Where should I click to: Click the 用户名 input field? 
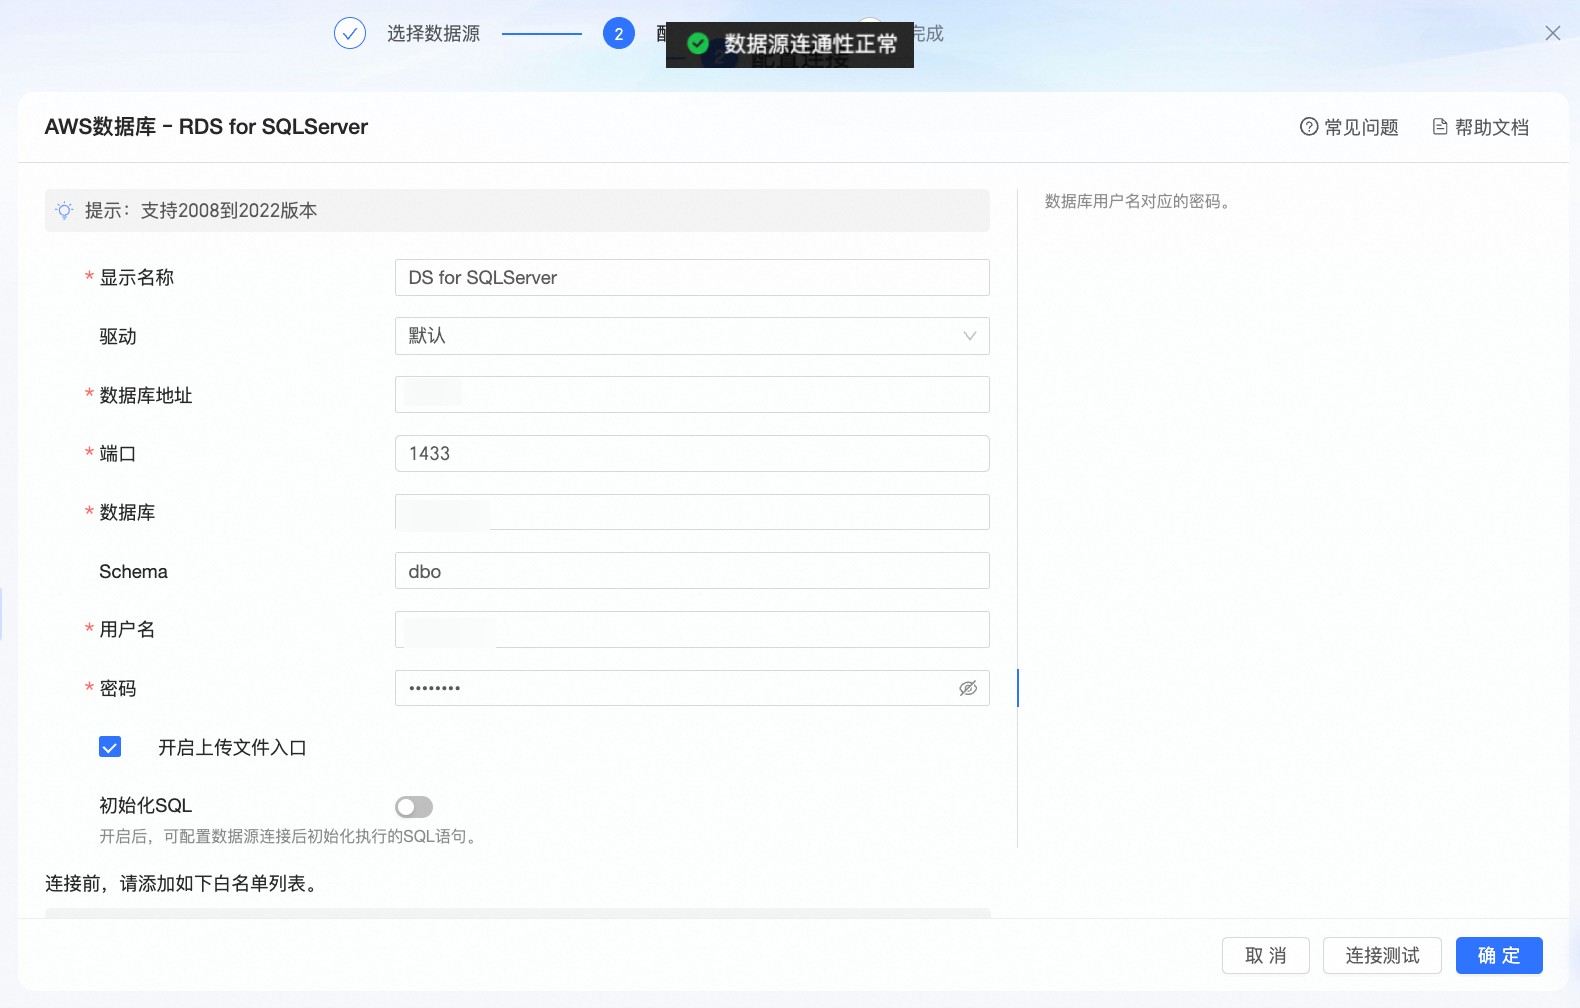(692, 629)
